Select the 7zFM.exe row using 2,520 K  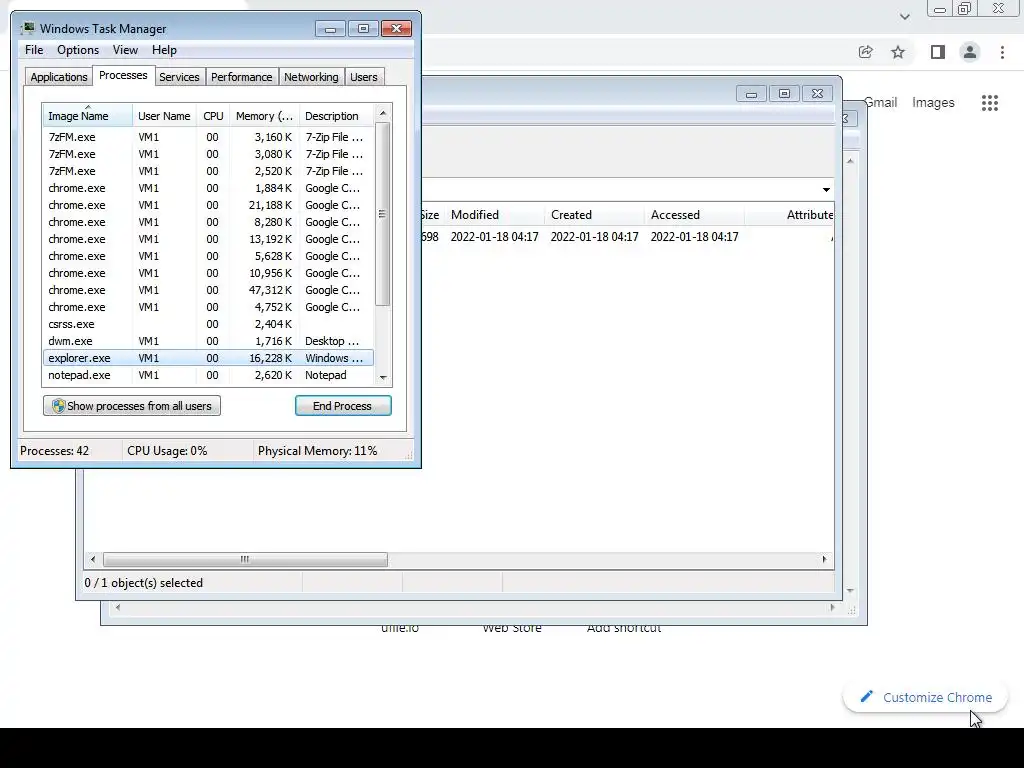pyautogui.click(x=208, y=171)
